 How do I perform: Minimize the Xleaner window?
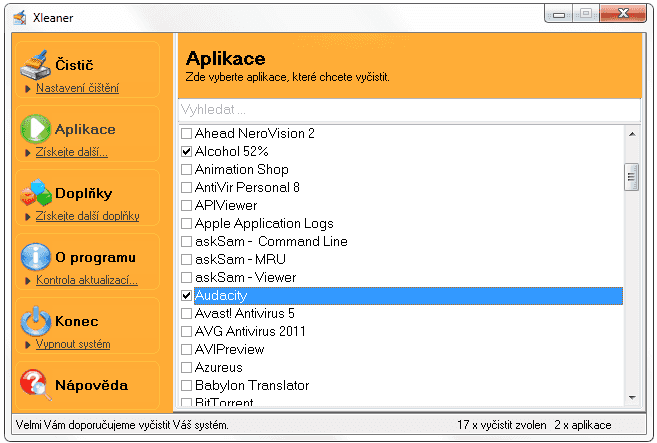click(559, 14)
